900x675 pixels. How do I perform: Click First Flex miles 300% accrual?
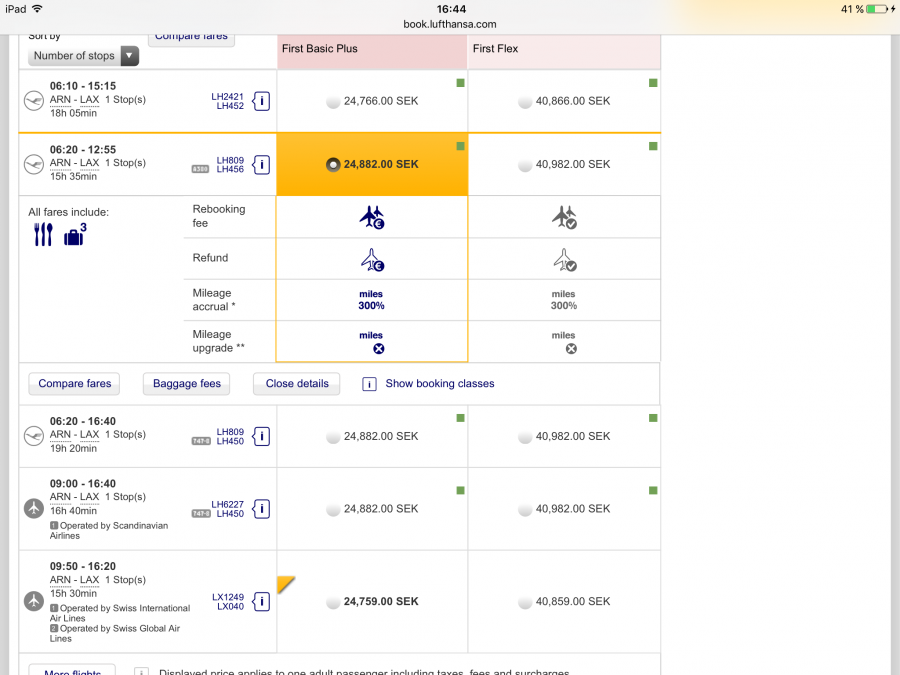(x=564, y=300)
